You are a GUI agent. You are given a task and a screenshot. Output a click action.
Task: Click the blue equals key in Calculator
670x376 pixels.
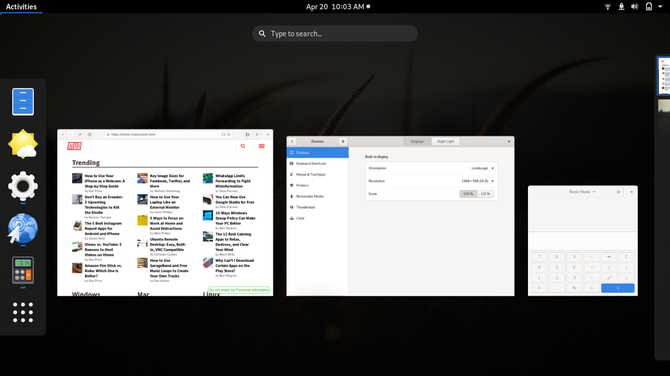(x=617, y=288)
